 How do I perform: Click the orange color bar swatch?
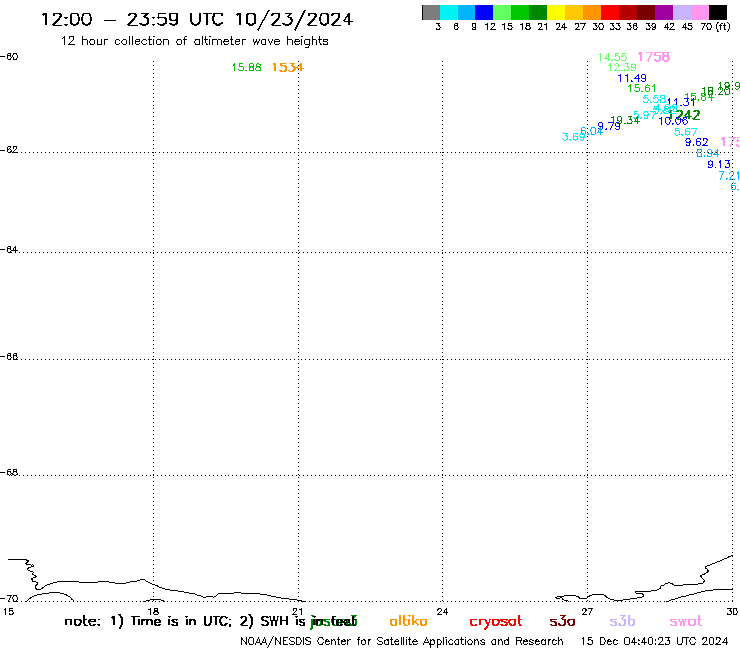[592, 12]
